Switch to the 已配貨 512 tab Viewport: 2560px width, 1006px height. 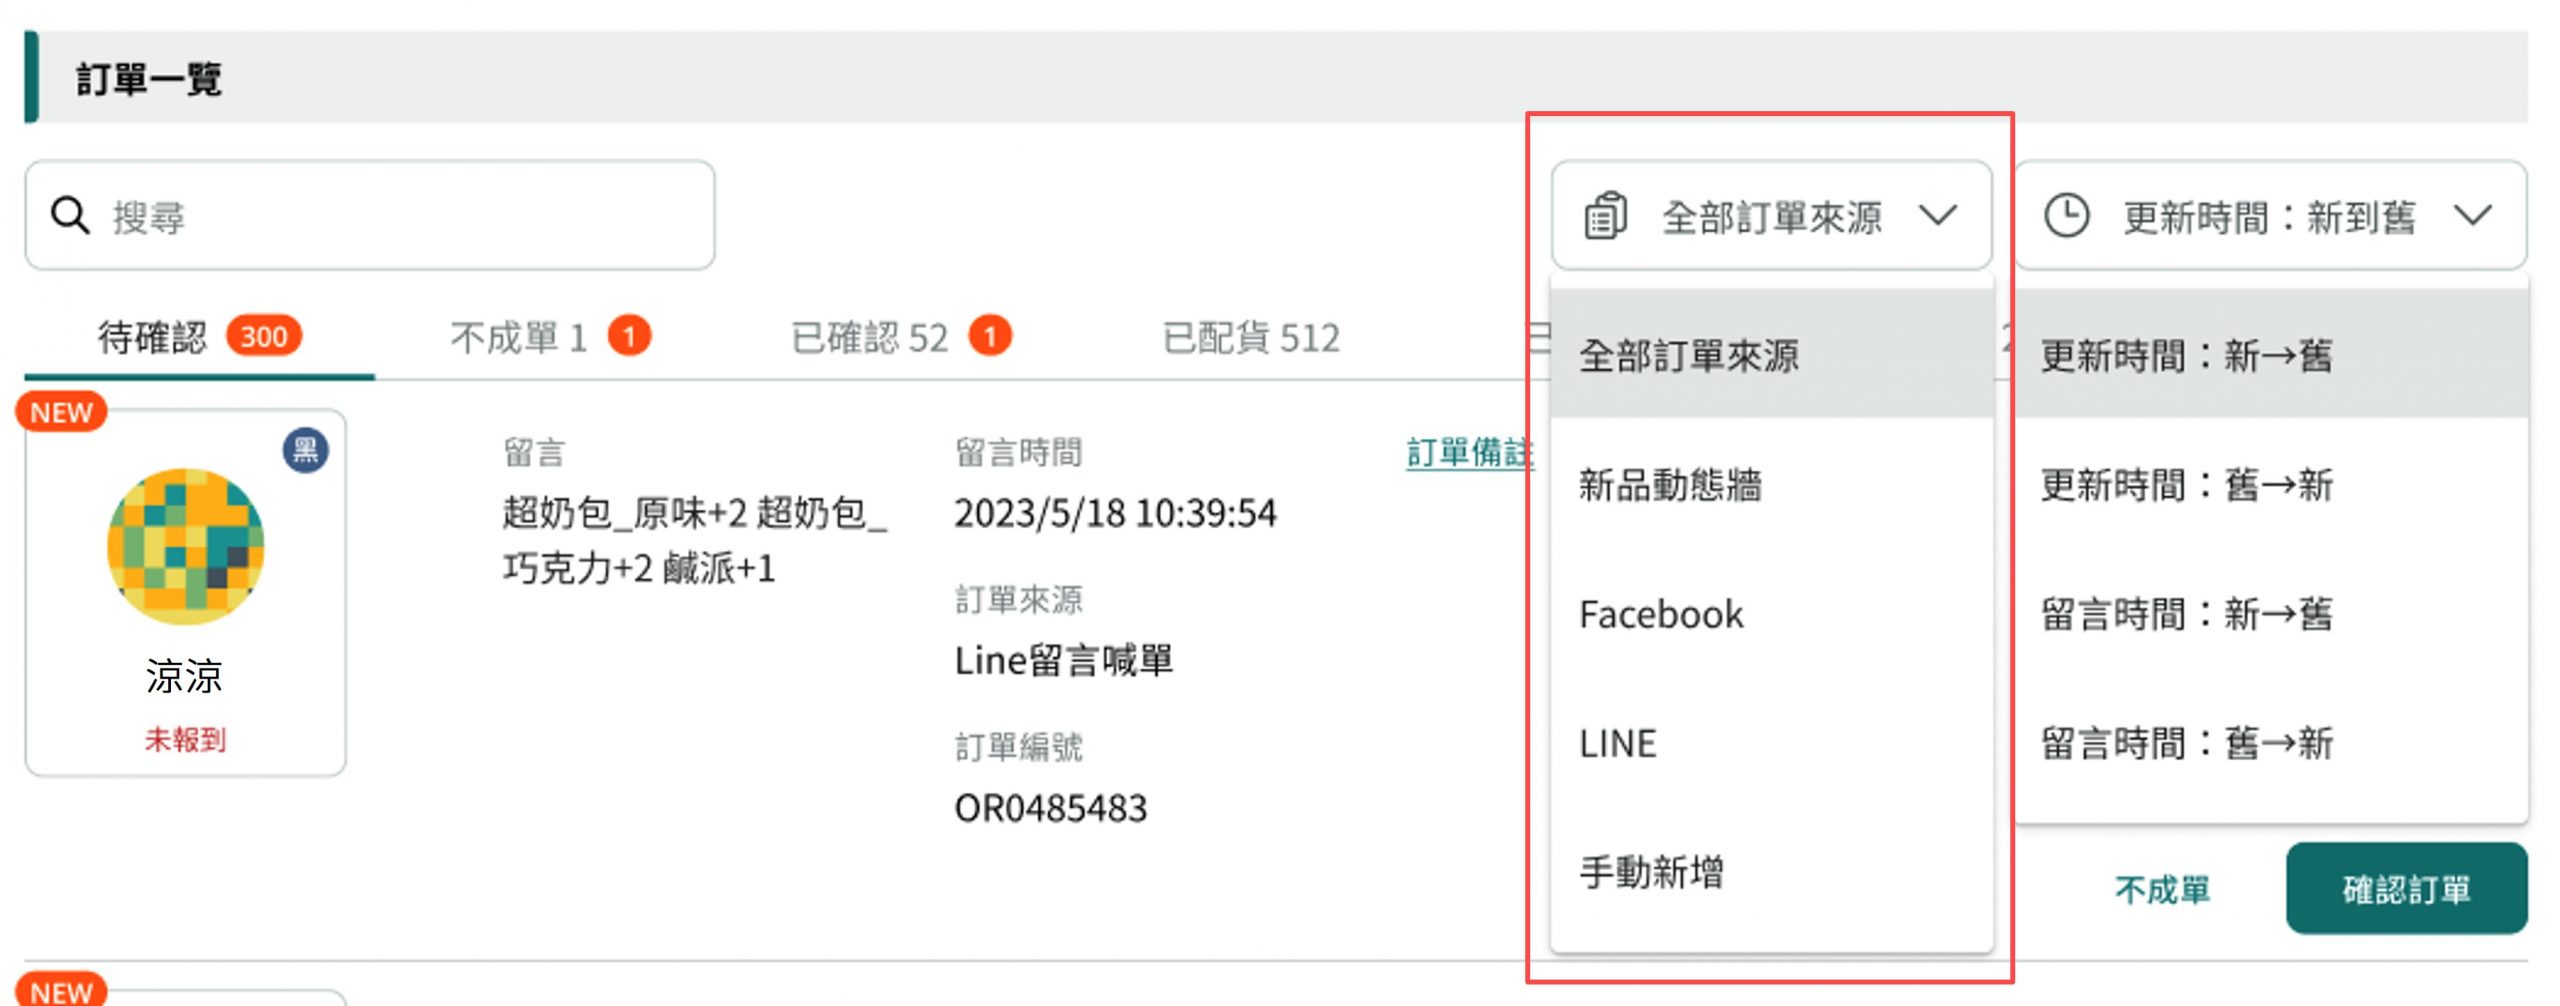point(1251,338)
